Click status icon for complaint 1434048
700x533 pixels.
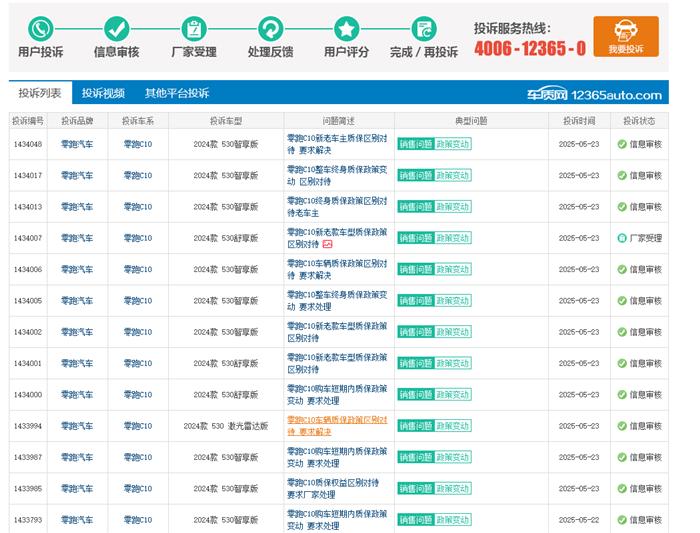coord(622,144)
